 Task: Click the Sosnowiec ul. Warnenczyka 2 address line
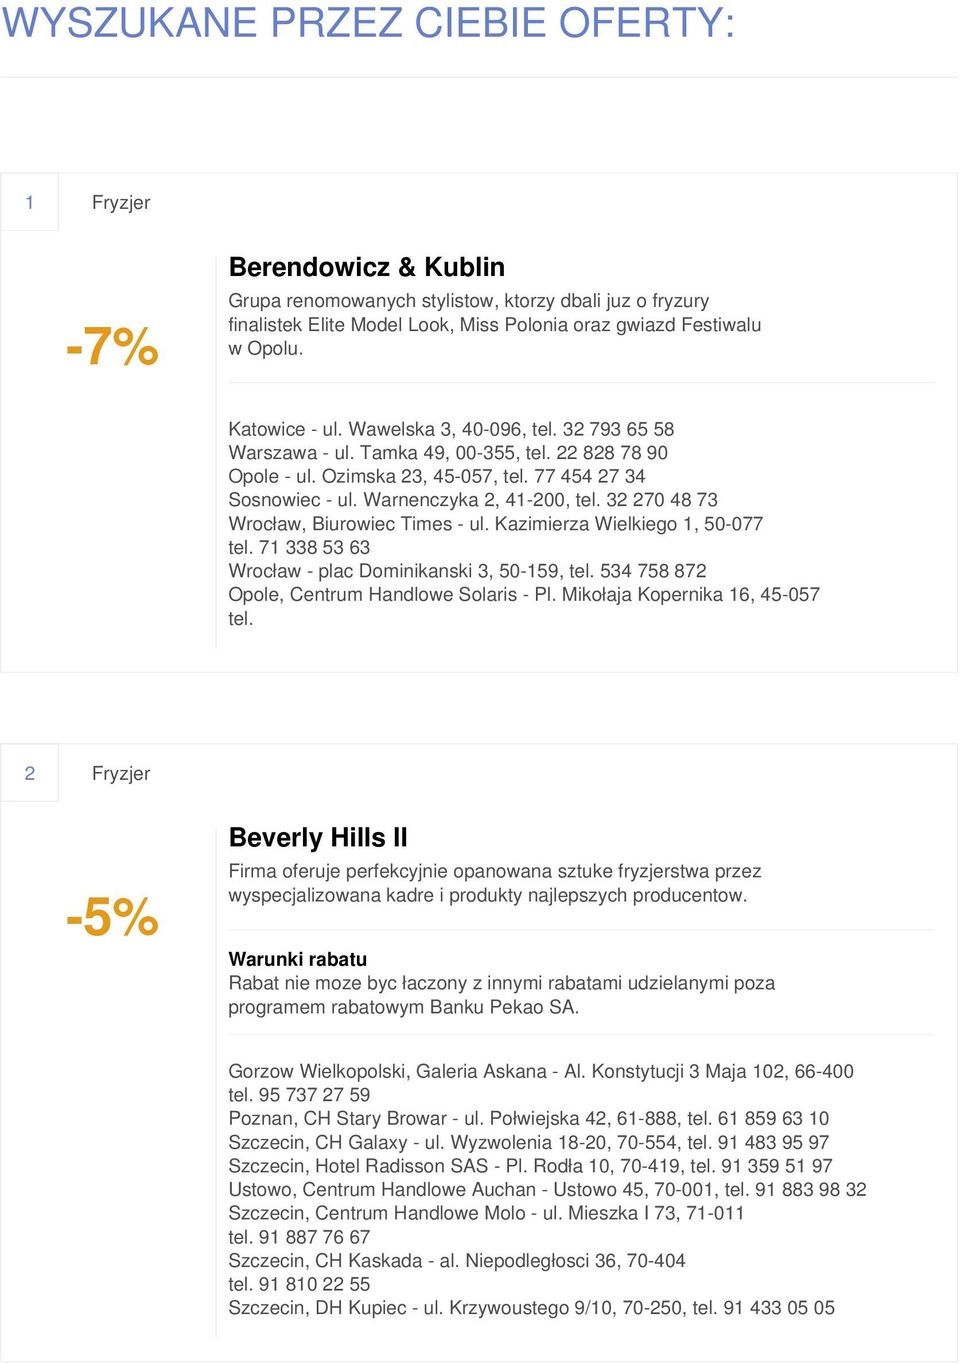click(x=473, y=499)
